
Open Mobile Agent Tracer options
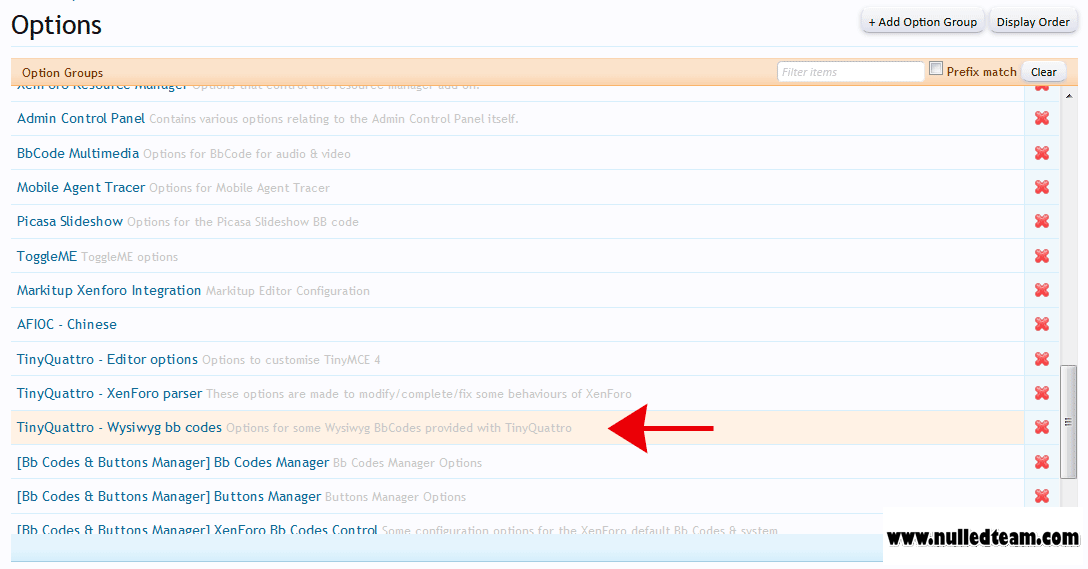pos(80,187)
